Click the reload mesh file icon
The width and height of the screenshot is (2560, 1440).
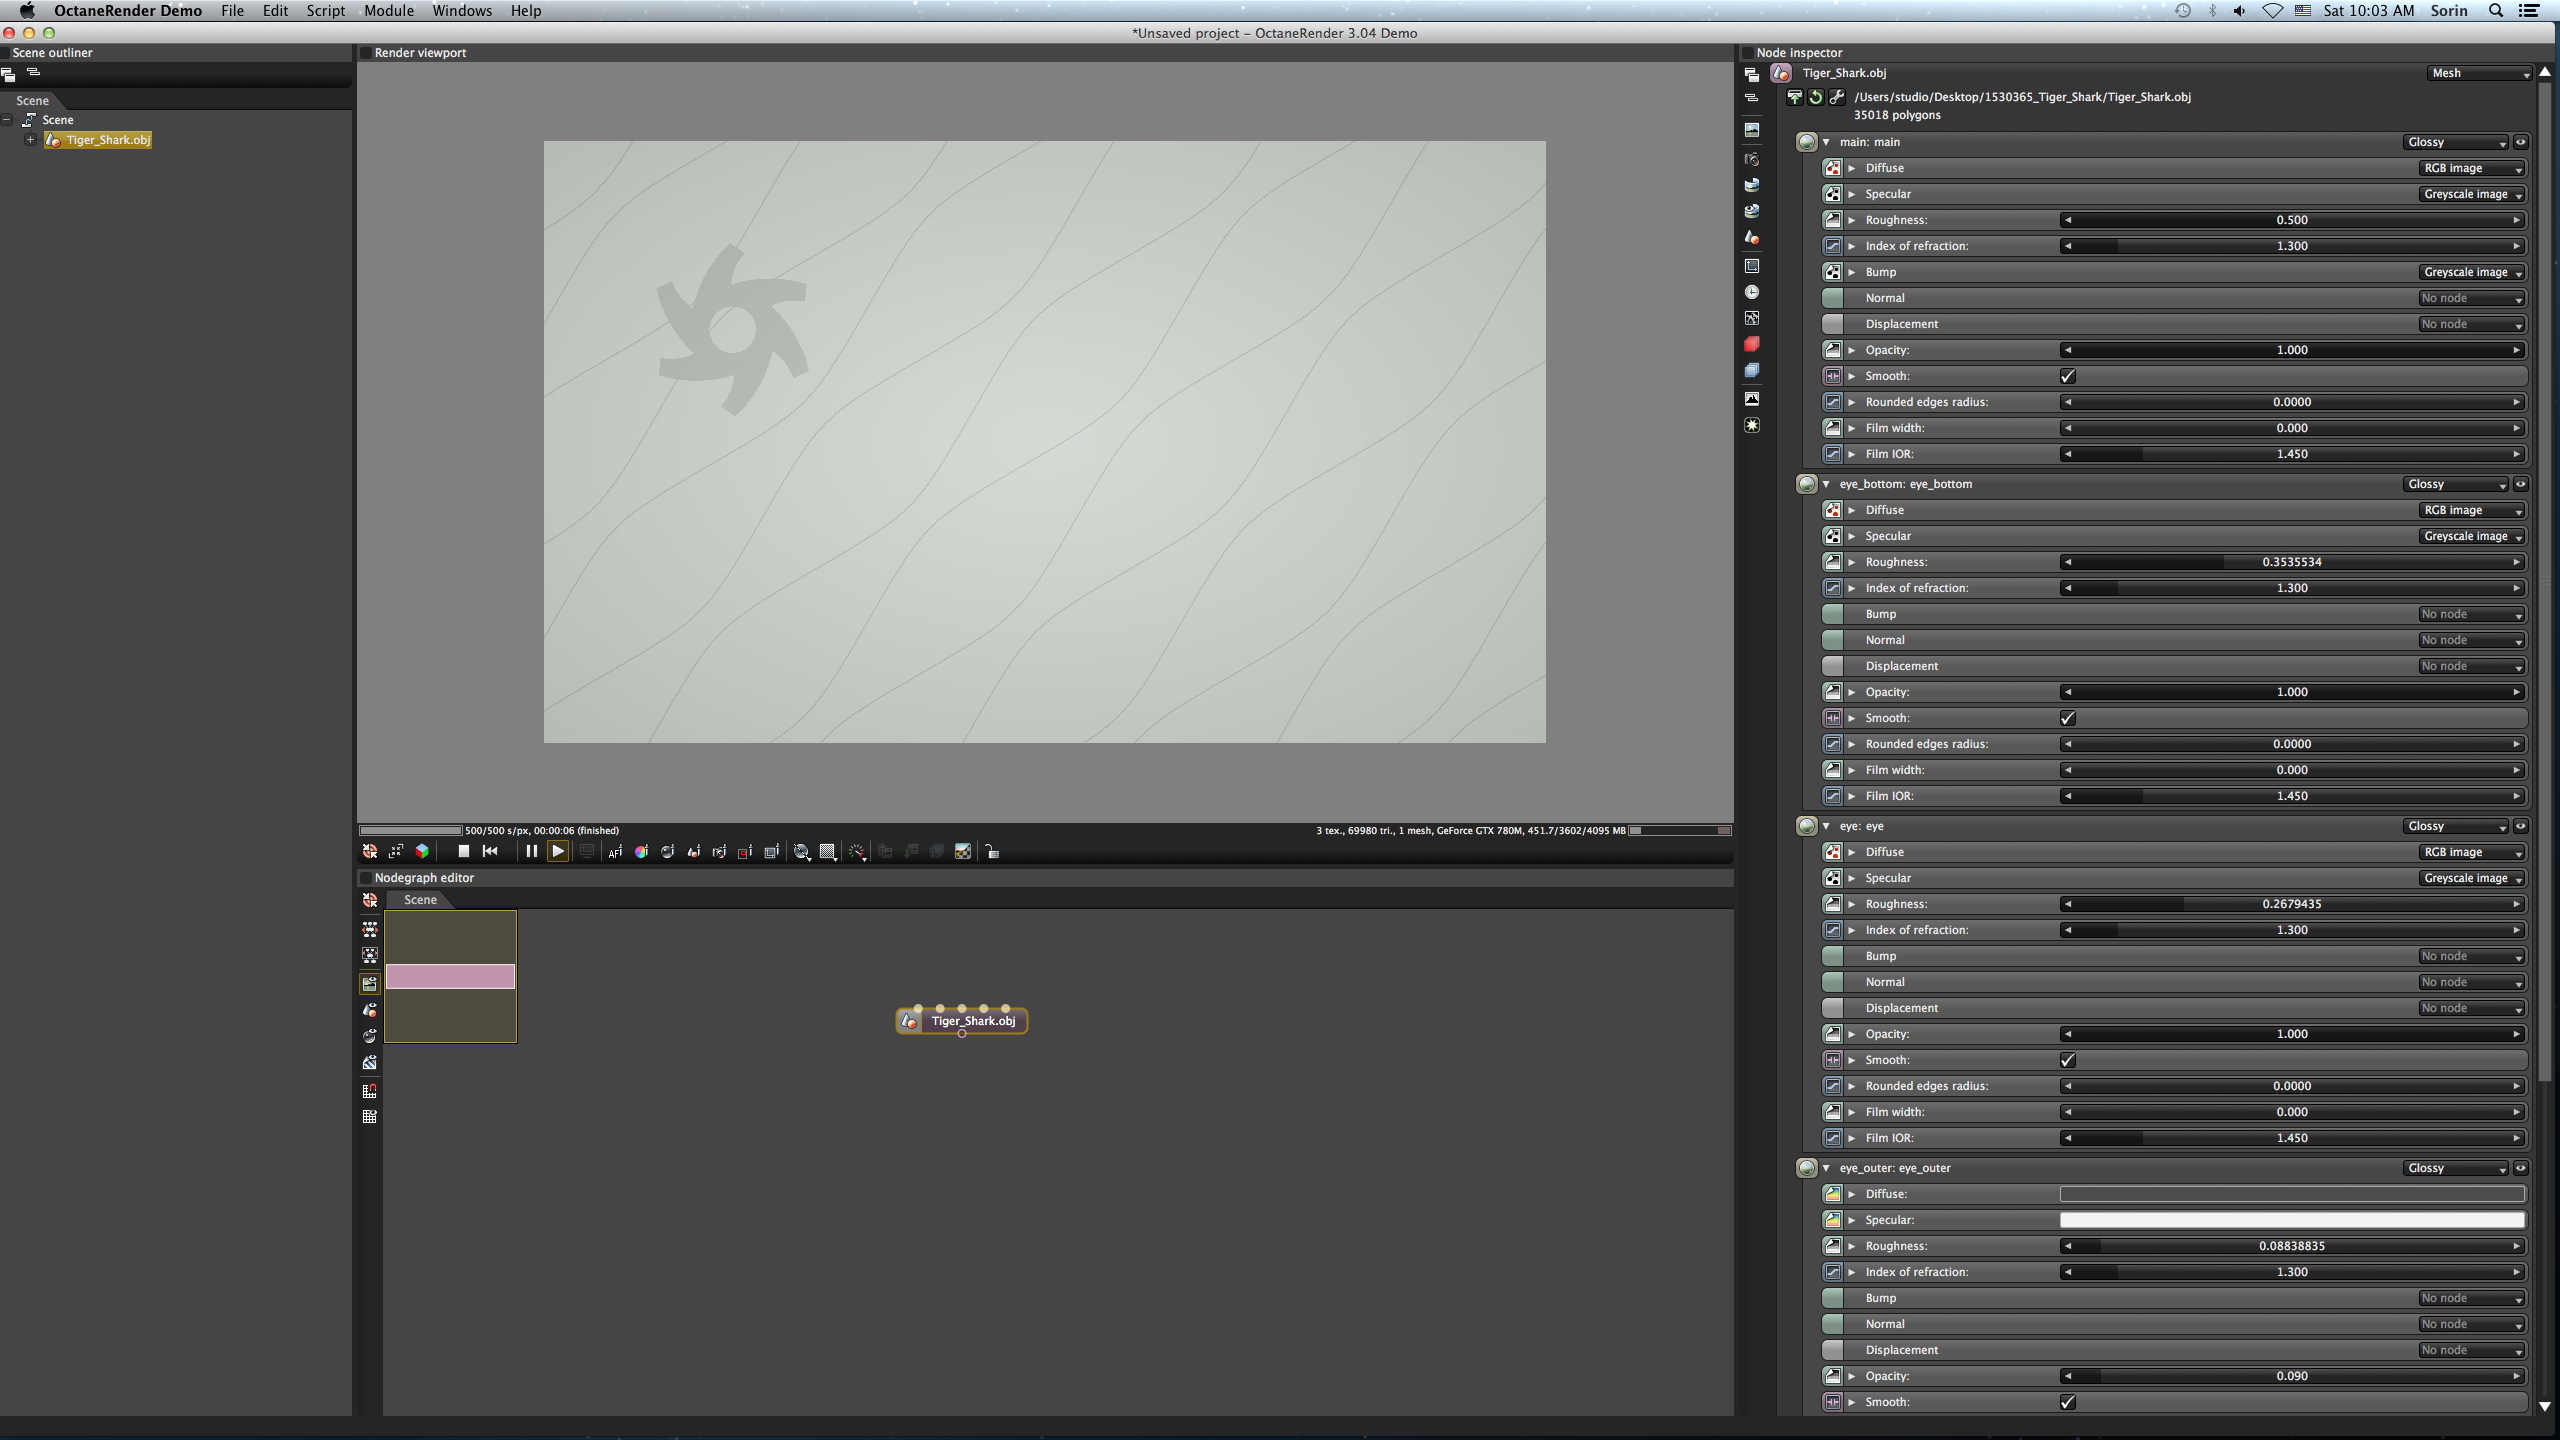click(1815, 97)
